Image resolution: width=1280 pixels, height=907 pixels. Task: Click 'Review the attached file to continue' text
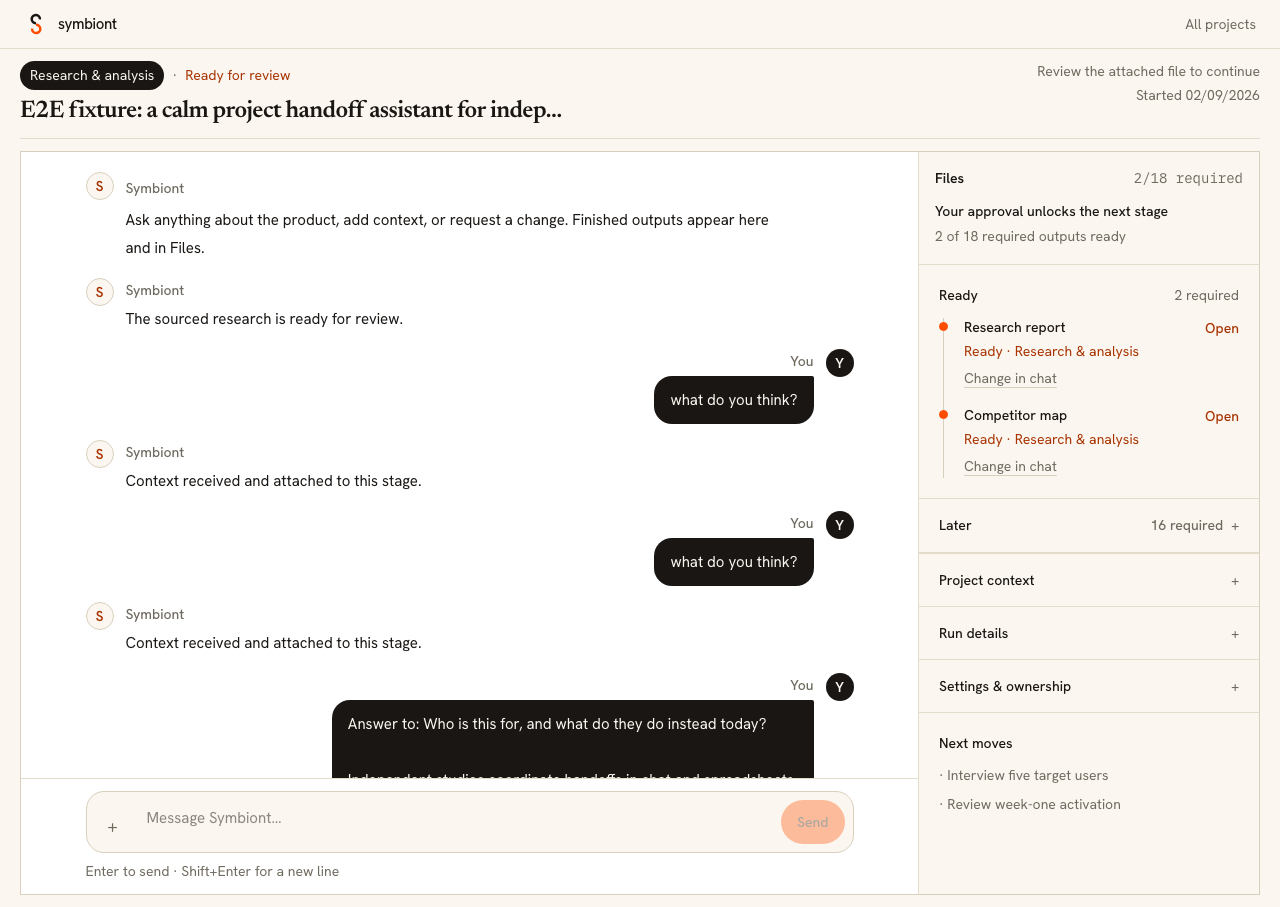(1148, 71)
